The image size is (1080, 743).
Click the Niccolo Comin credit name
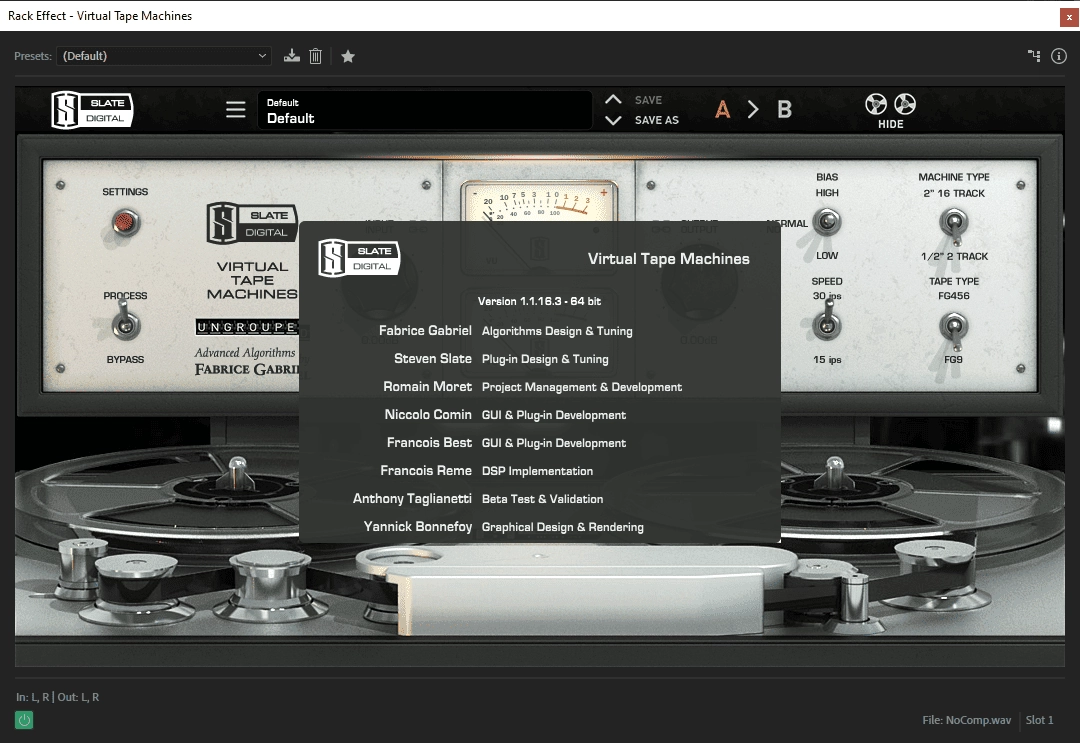pos(428,415)
